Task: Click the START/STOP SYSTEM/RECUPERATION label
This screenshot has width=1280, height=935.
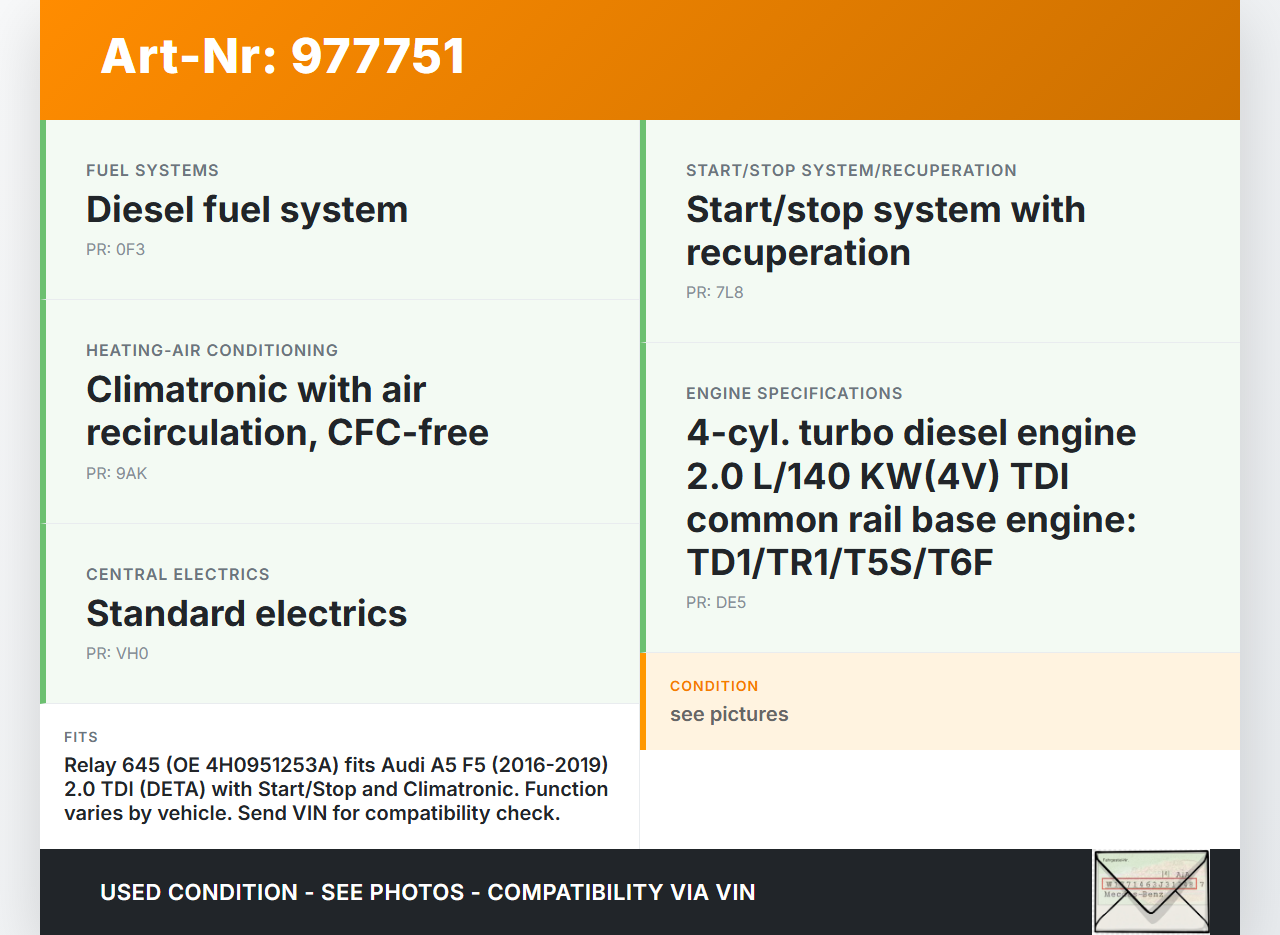Action: [851, 170]
